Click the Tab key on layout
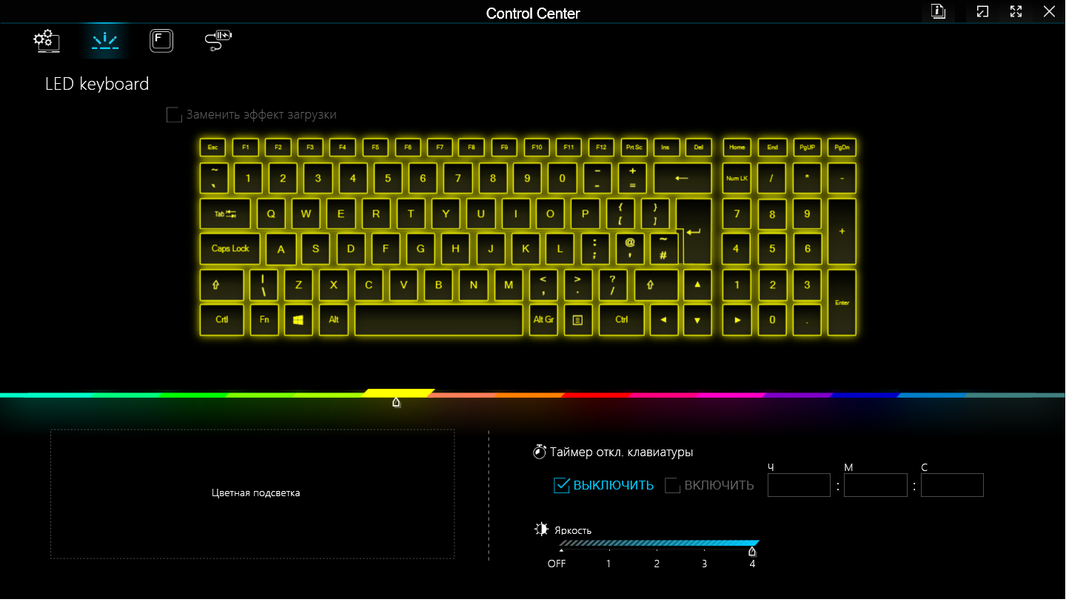The image size is (1066, 600). point(225,214)
